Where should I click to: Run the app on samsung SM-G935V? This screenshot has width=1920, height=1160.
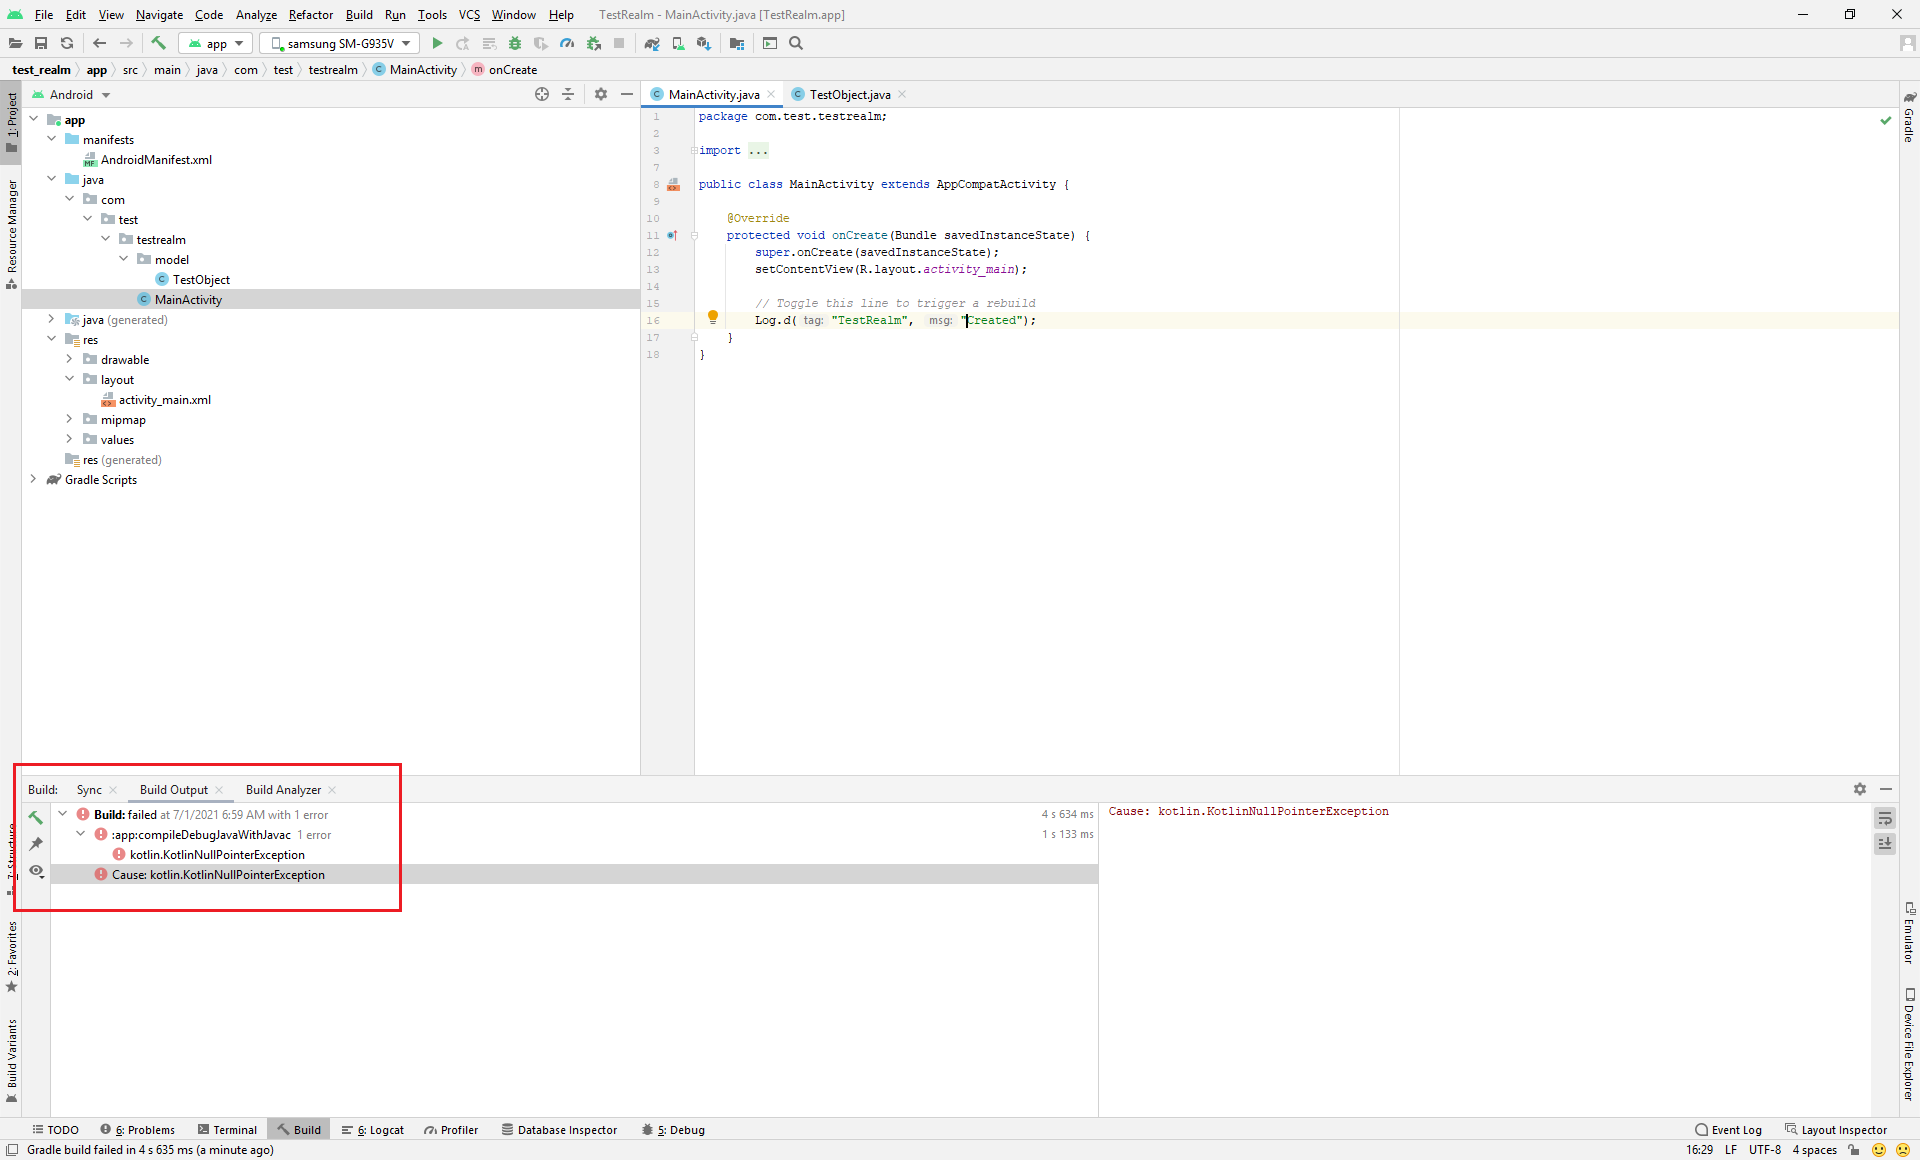[437, 43]
